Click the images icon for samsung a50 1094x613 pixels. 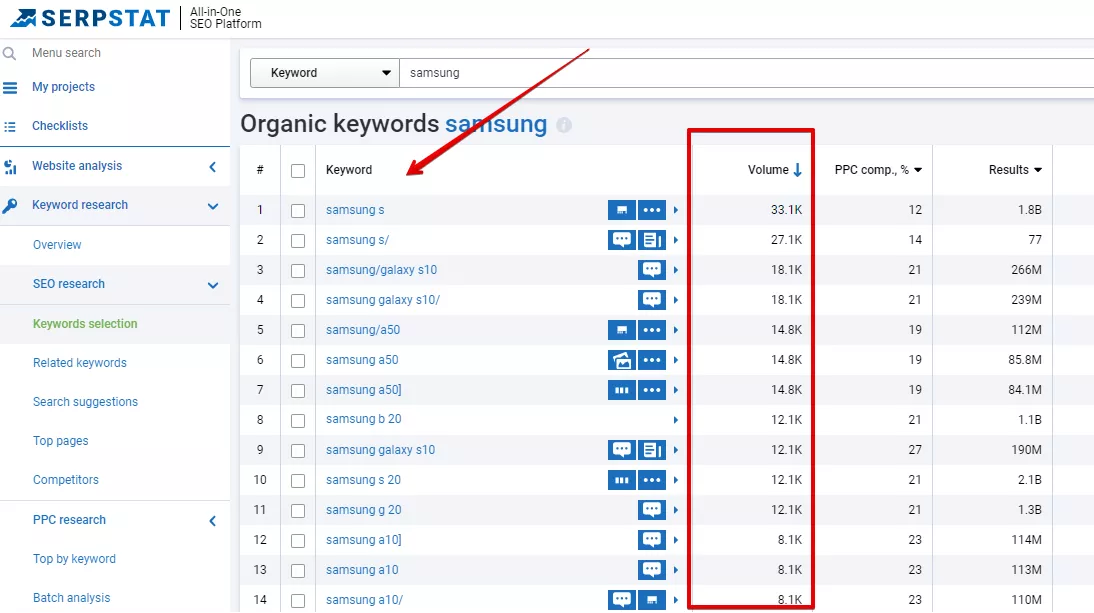pos(622,360)
